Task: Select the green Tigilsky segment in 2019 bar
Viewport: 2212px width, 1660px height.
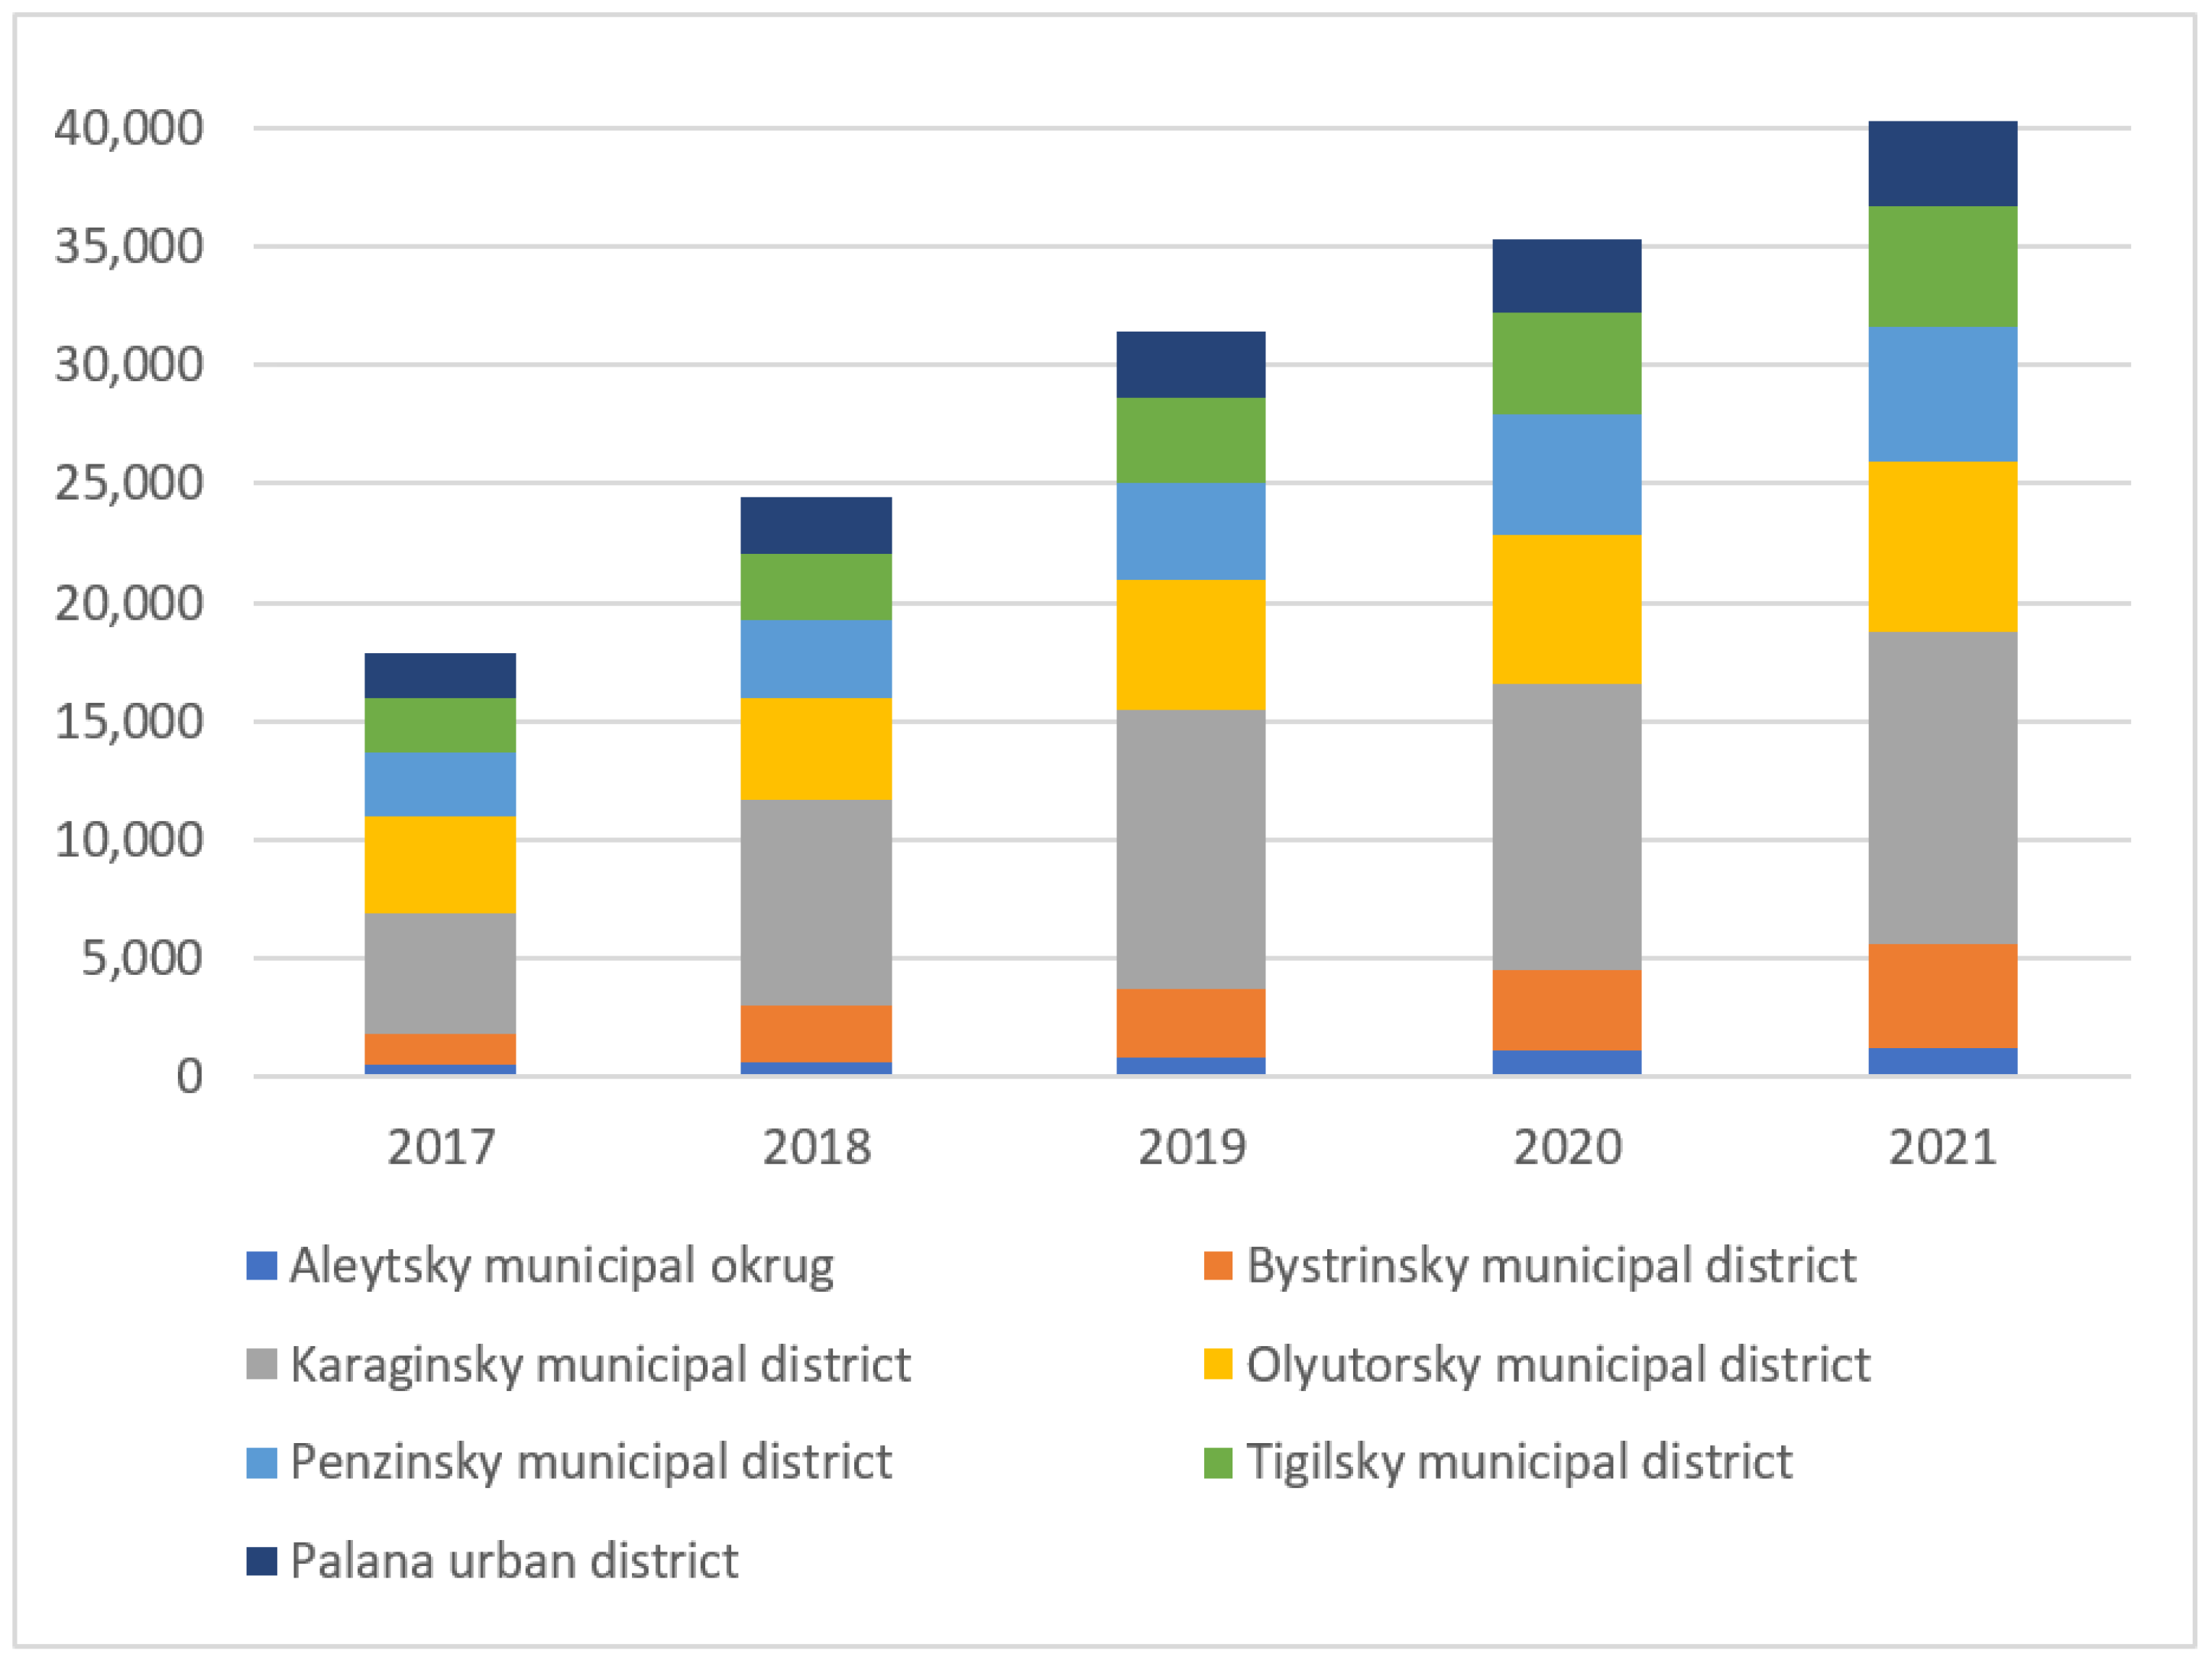Action: [x=1190, y=440]
